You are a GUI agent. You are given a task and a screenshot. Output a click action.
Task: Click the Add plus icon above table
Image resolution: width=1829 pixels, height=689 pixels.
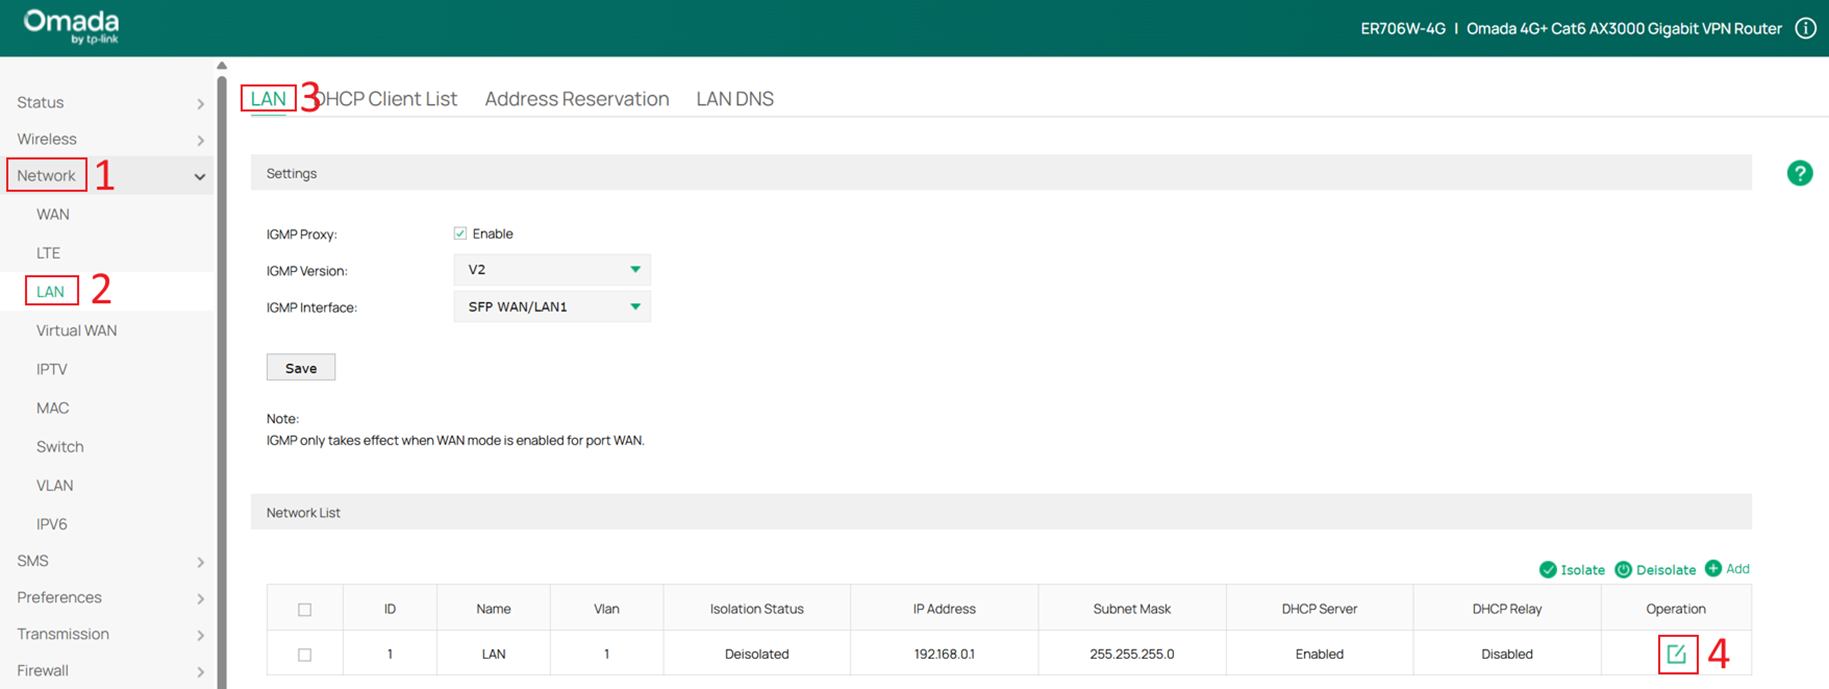point(1713,568)
